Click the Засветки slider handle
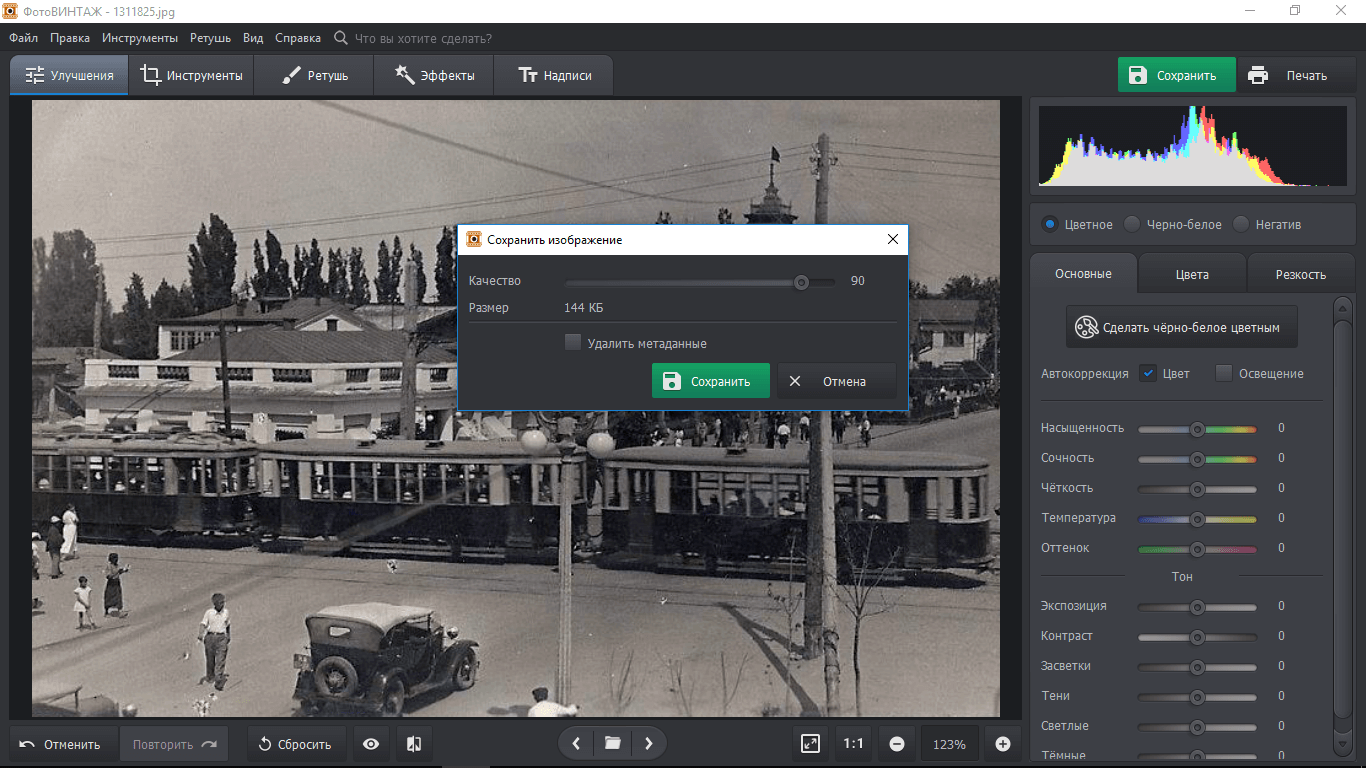The image size is (1366, 768). click(1197, 667)
